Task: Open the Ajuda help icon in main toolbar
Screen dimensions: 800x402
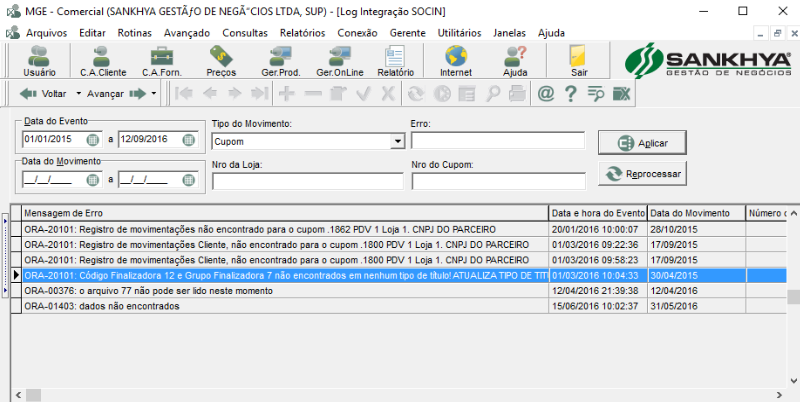Action: (x=515, y=60)
